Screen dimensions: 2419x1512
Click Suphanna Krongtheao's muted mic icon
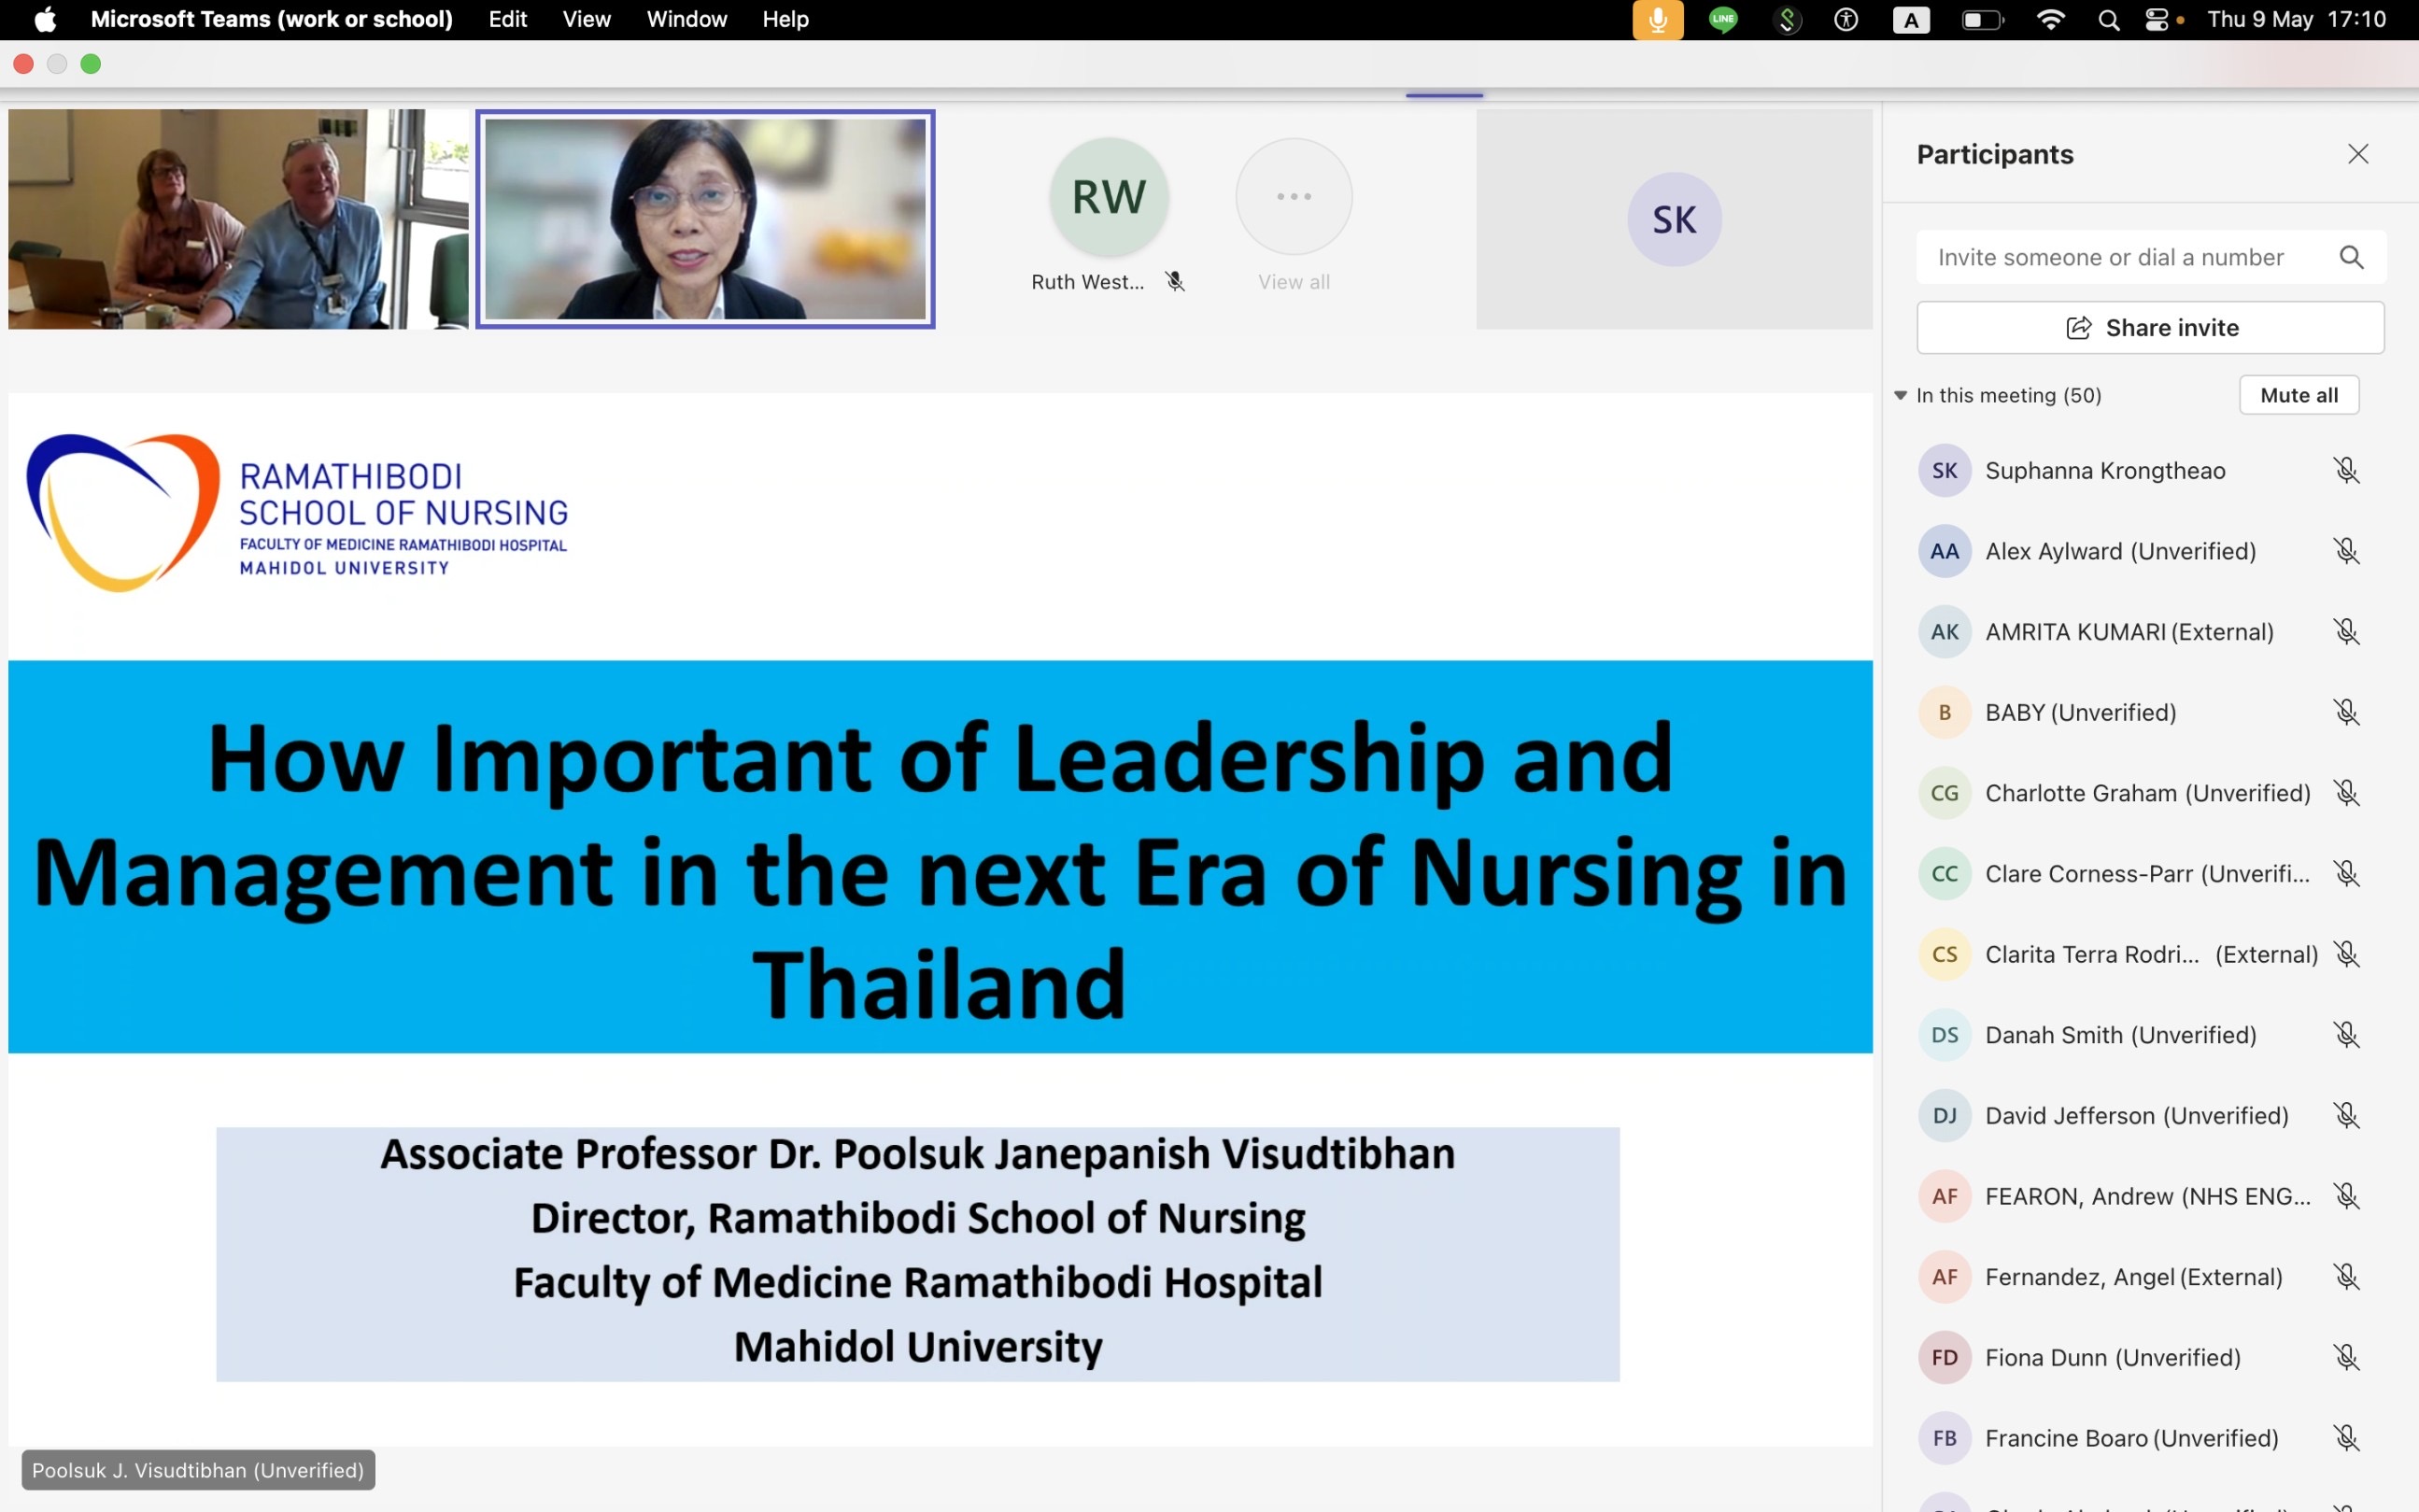tap(2346, 470)
